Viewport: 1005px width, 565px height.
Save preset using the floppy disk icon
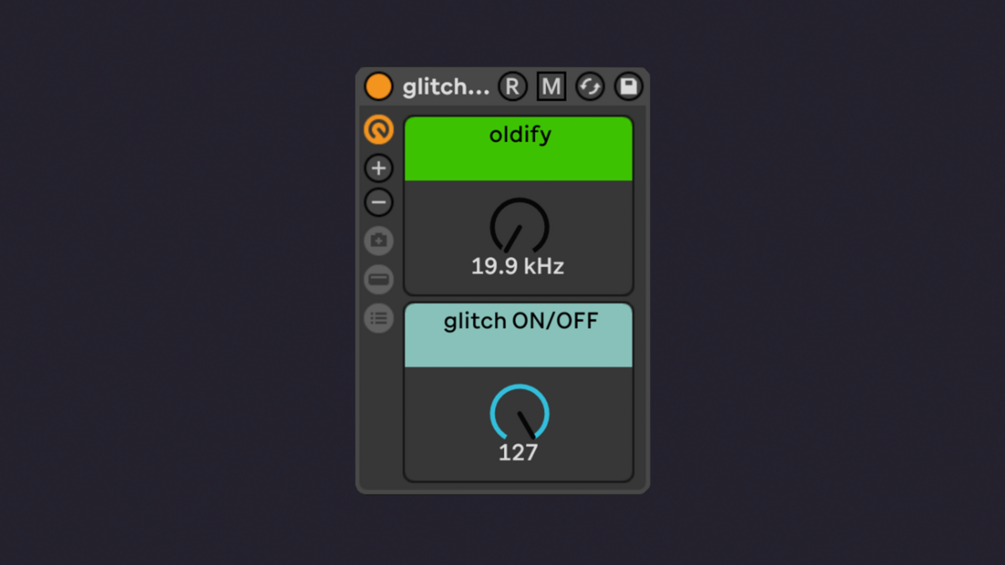click(x=628, y=86)
